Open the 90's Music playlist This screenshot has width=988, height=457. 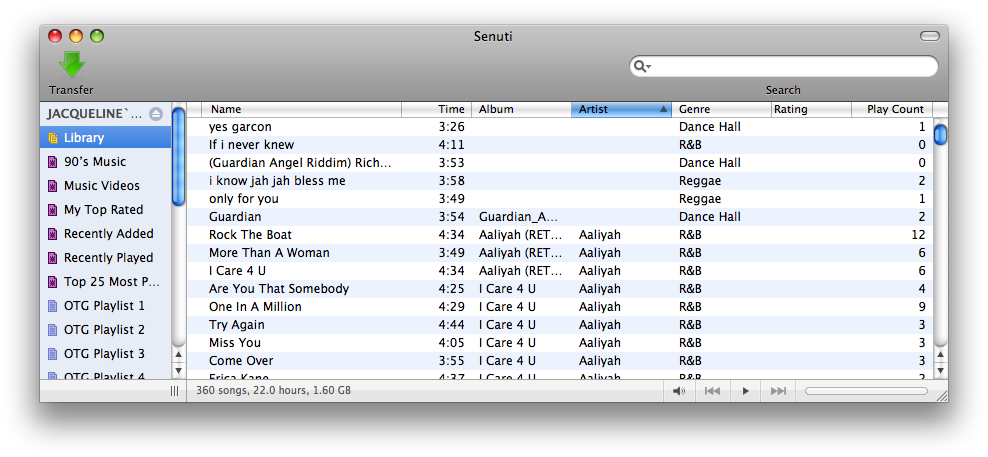(x=95, y=162)
